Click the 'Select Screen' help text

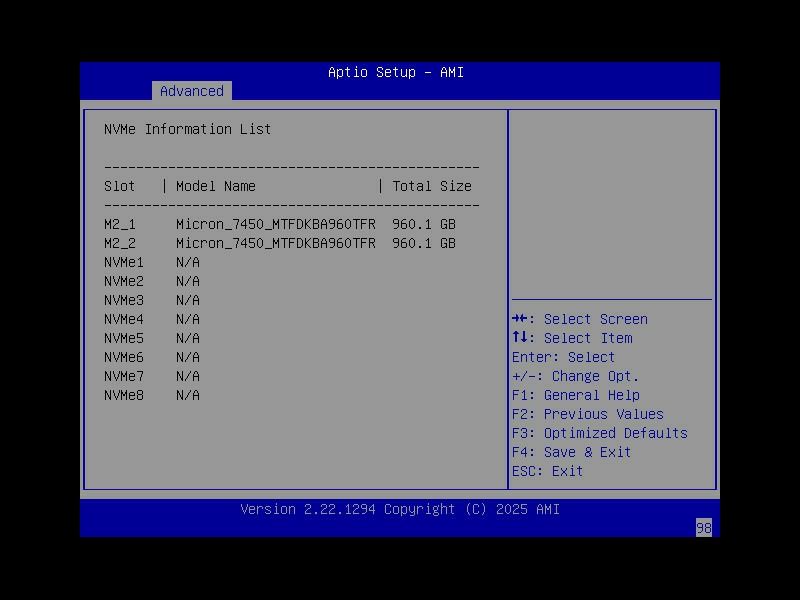[x=595, y=319]
